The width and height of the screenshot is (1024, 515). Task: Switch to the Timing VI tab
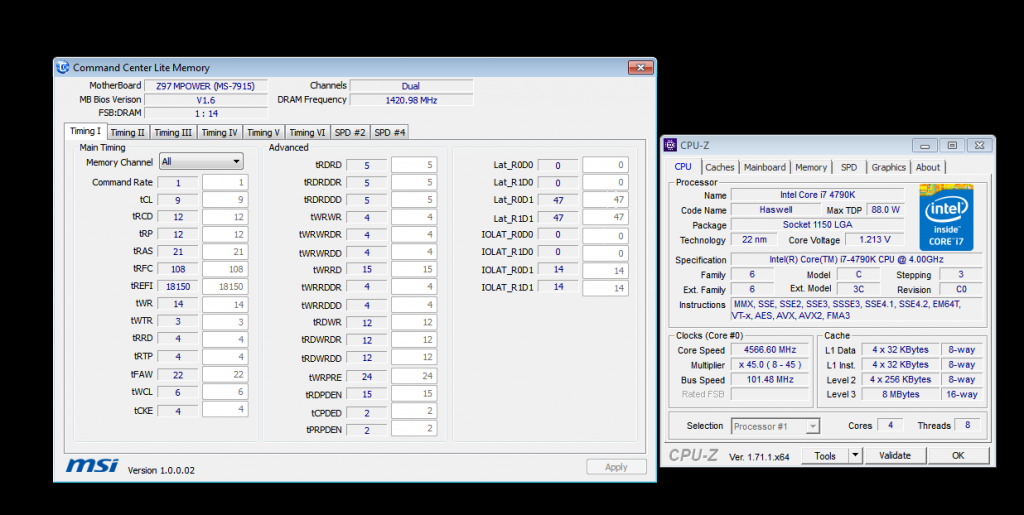307,133
